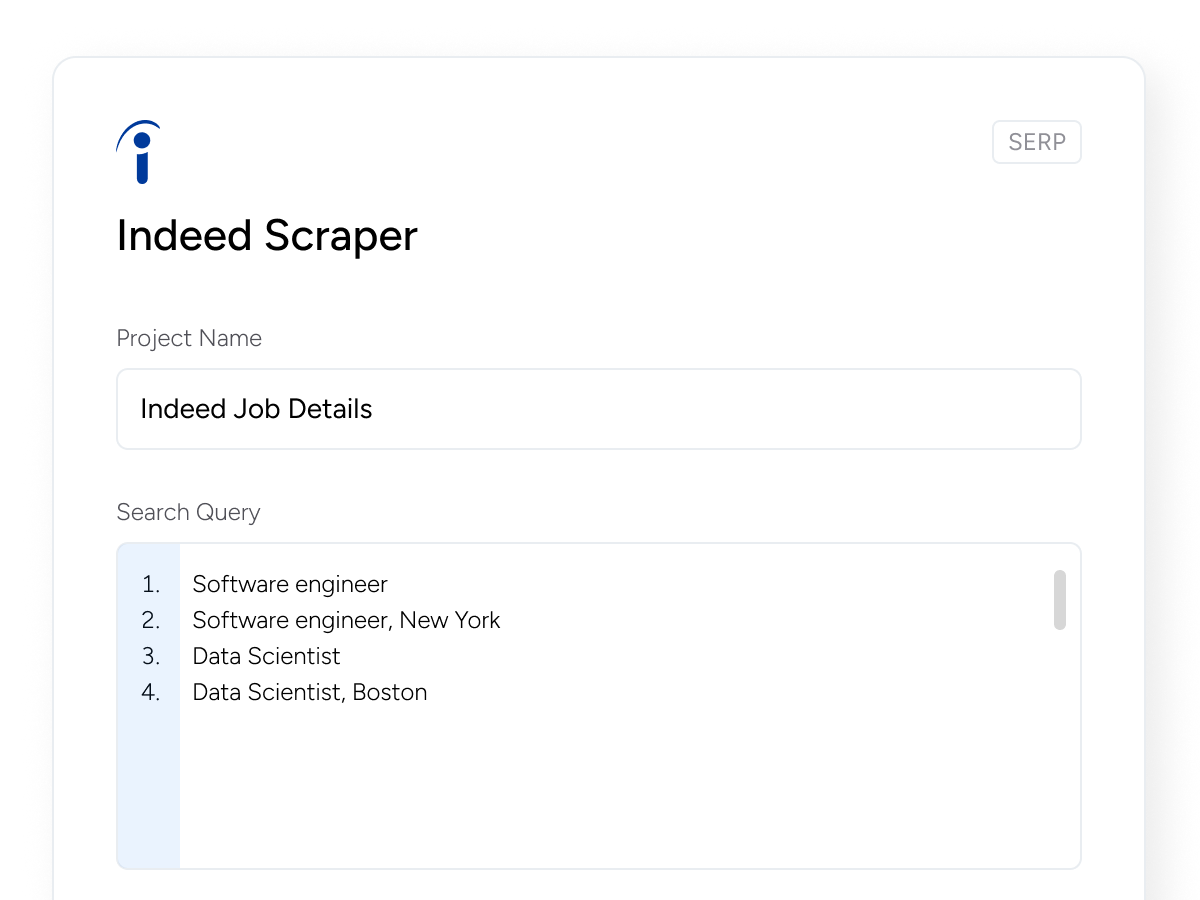Click line number 1 in the gutter
This screenshot has height=900, width=1200.
tap(151, 584)
